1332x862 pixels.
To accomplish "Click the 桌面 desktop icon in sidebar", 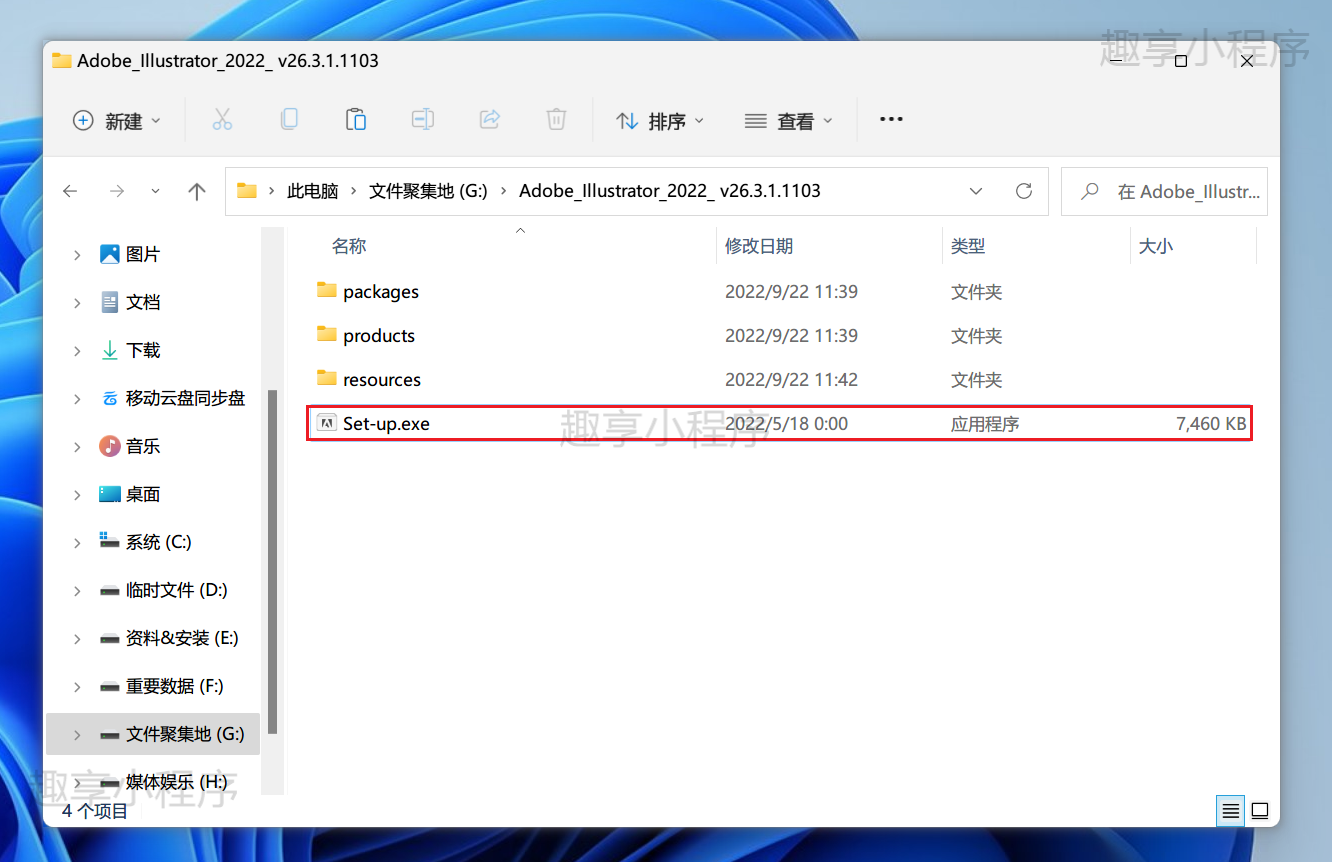I will 110,494.
